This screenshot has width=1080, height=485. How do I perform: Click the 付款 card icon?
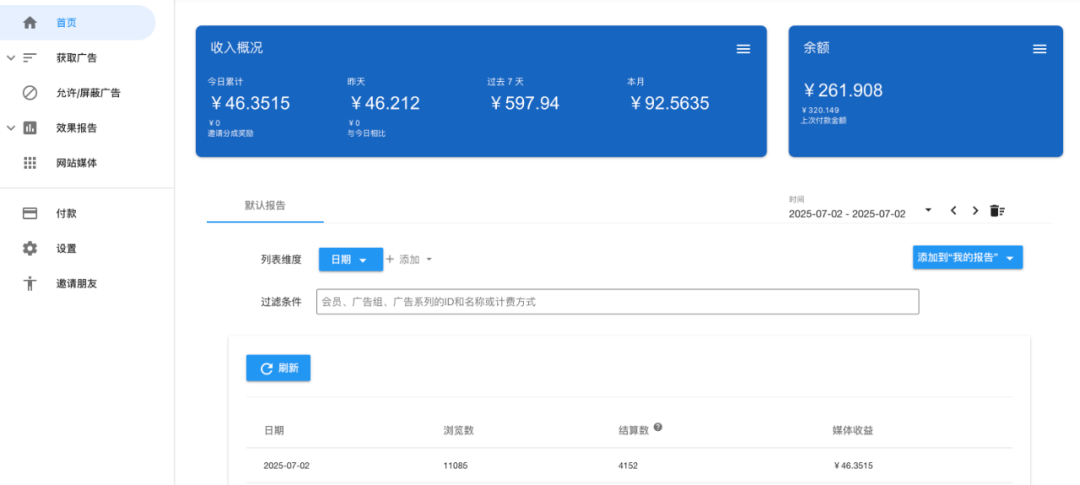[x=30, y=214]
